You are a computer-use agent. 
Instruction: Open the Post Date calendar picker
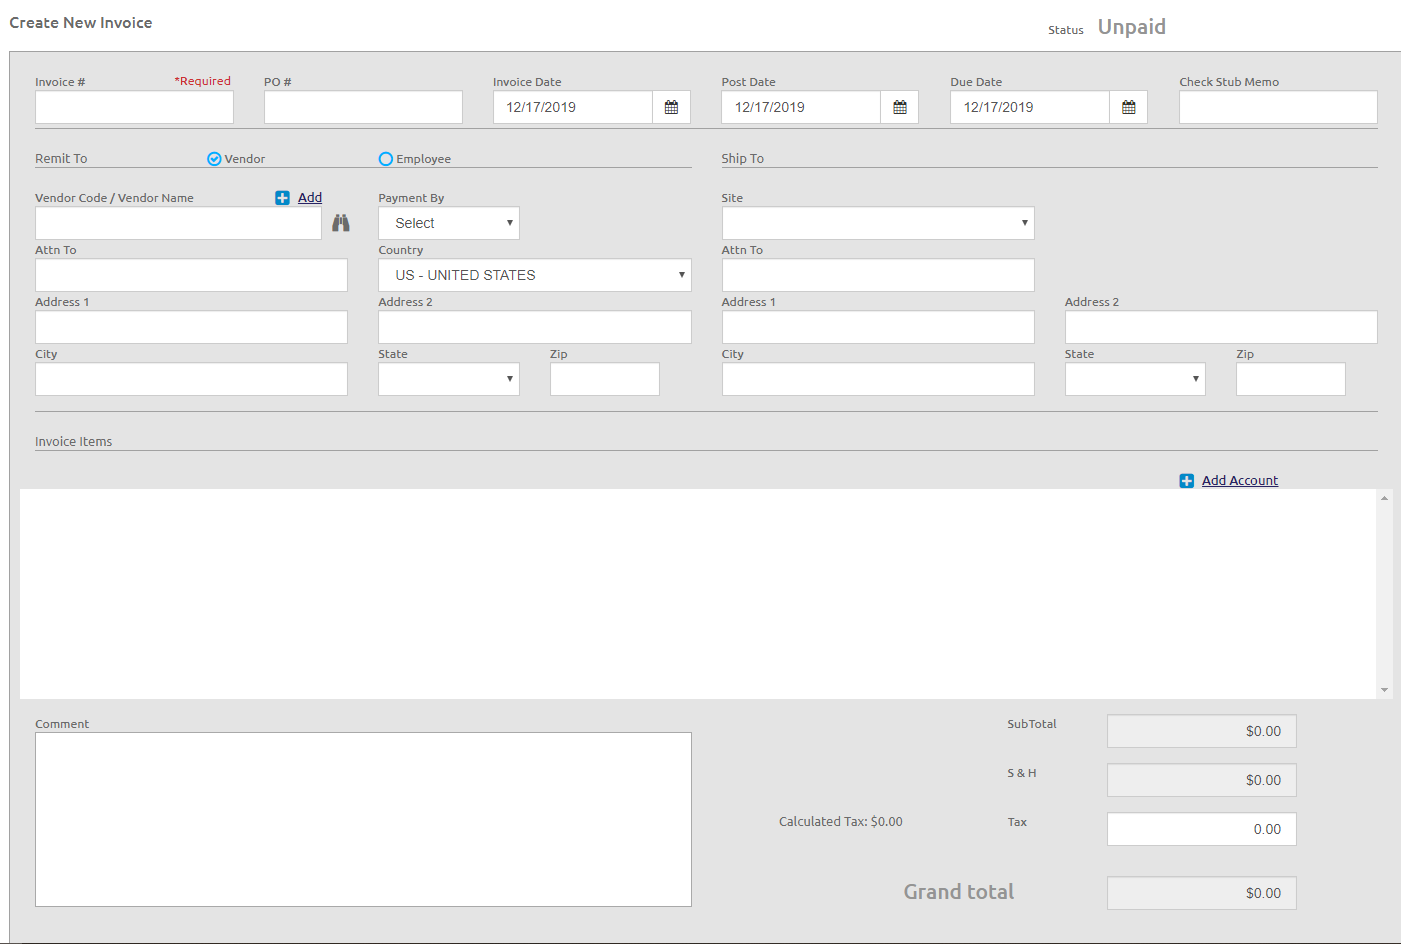[x=899, y=106]
